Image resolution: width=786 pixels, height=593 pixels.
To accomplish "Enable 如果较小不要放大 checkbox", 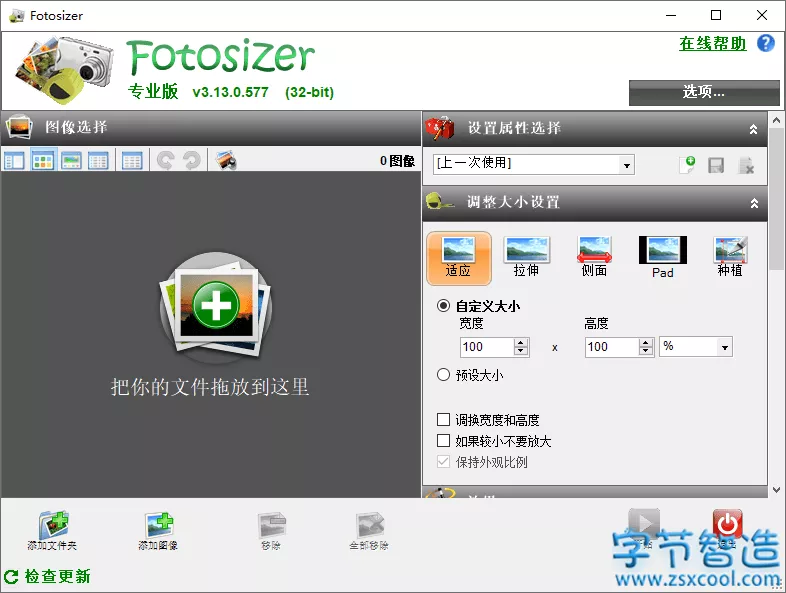I will click(x=443, y=440).
